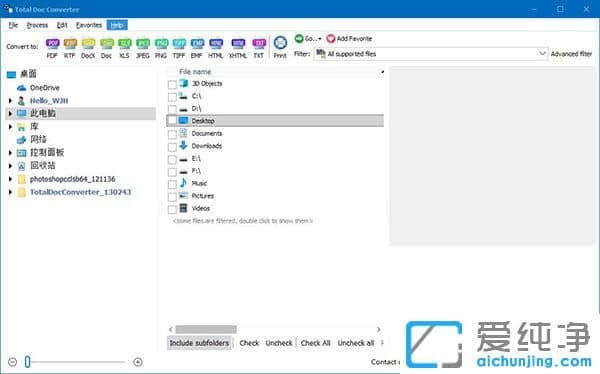This screenshot has height=374, width=600.
Task: Click the Check All button
Action: point(315,343)
